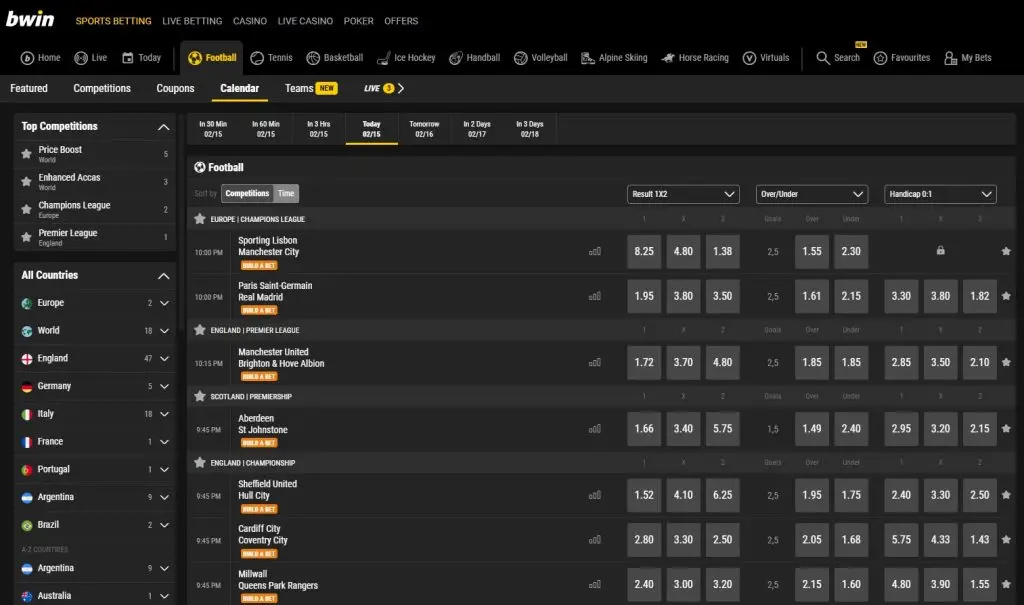This screenshot has height=605, width=1024.
Task: Switch to the Featured tab
Action: pos(29,88)
